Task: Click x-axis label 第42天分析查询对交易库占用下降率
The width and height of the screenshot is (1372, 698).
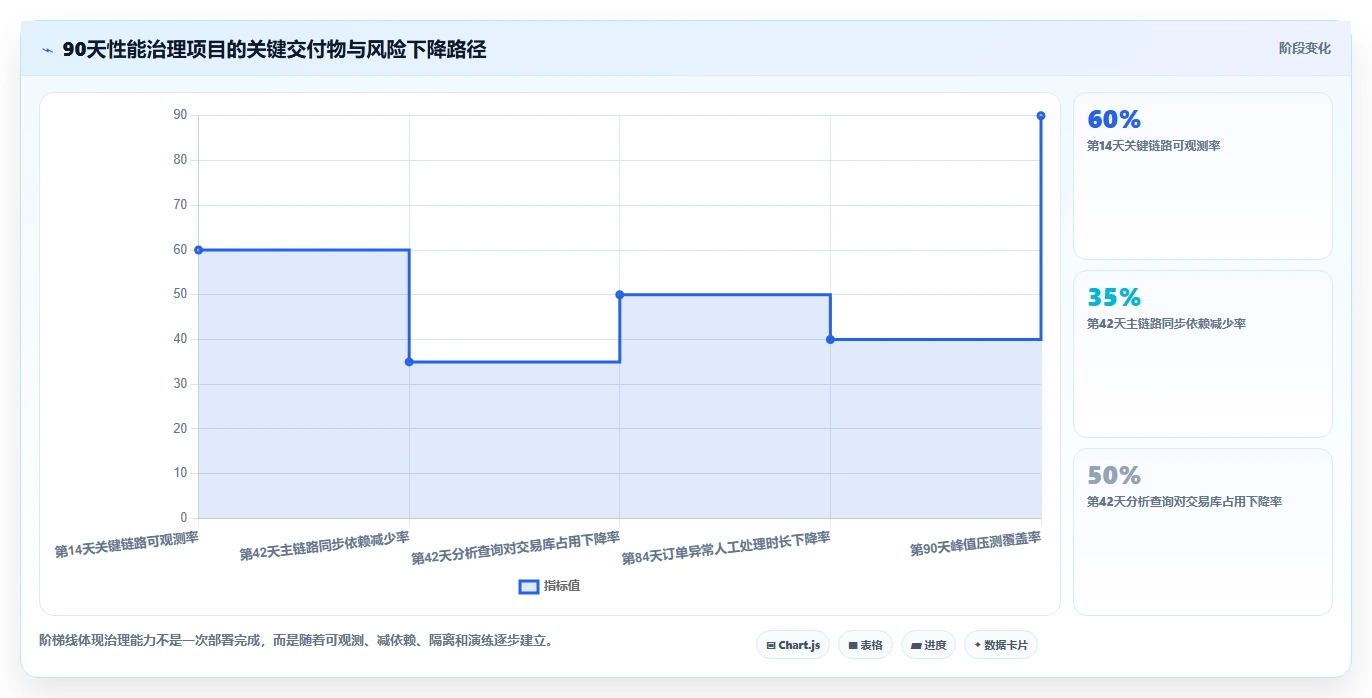Action: click(516, 548)
